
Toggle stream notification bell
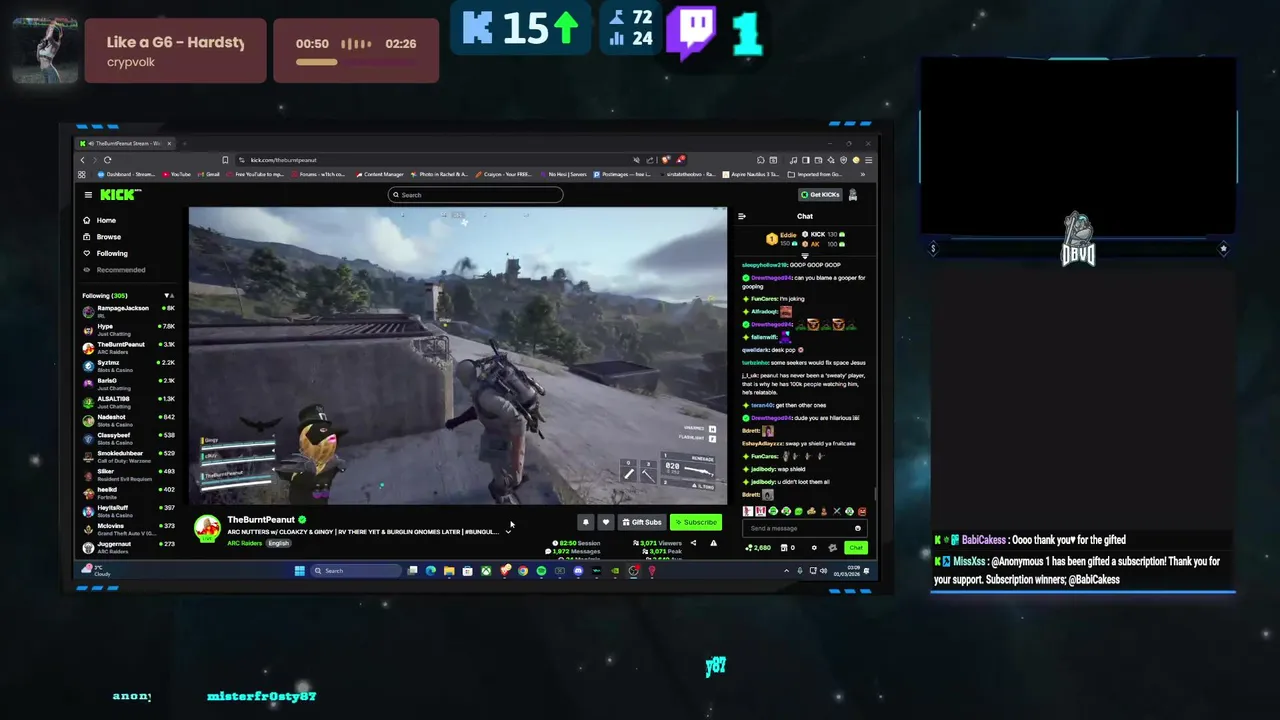(586, 522)
